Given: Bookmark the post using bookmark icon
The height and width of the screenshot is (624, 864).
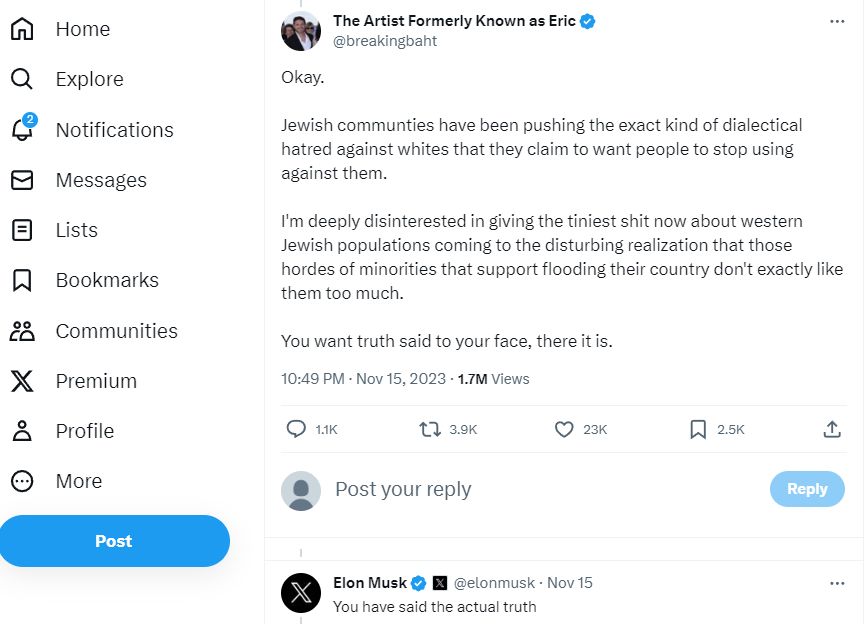Looking at the screenshot, I should tap(698, 429).
